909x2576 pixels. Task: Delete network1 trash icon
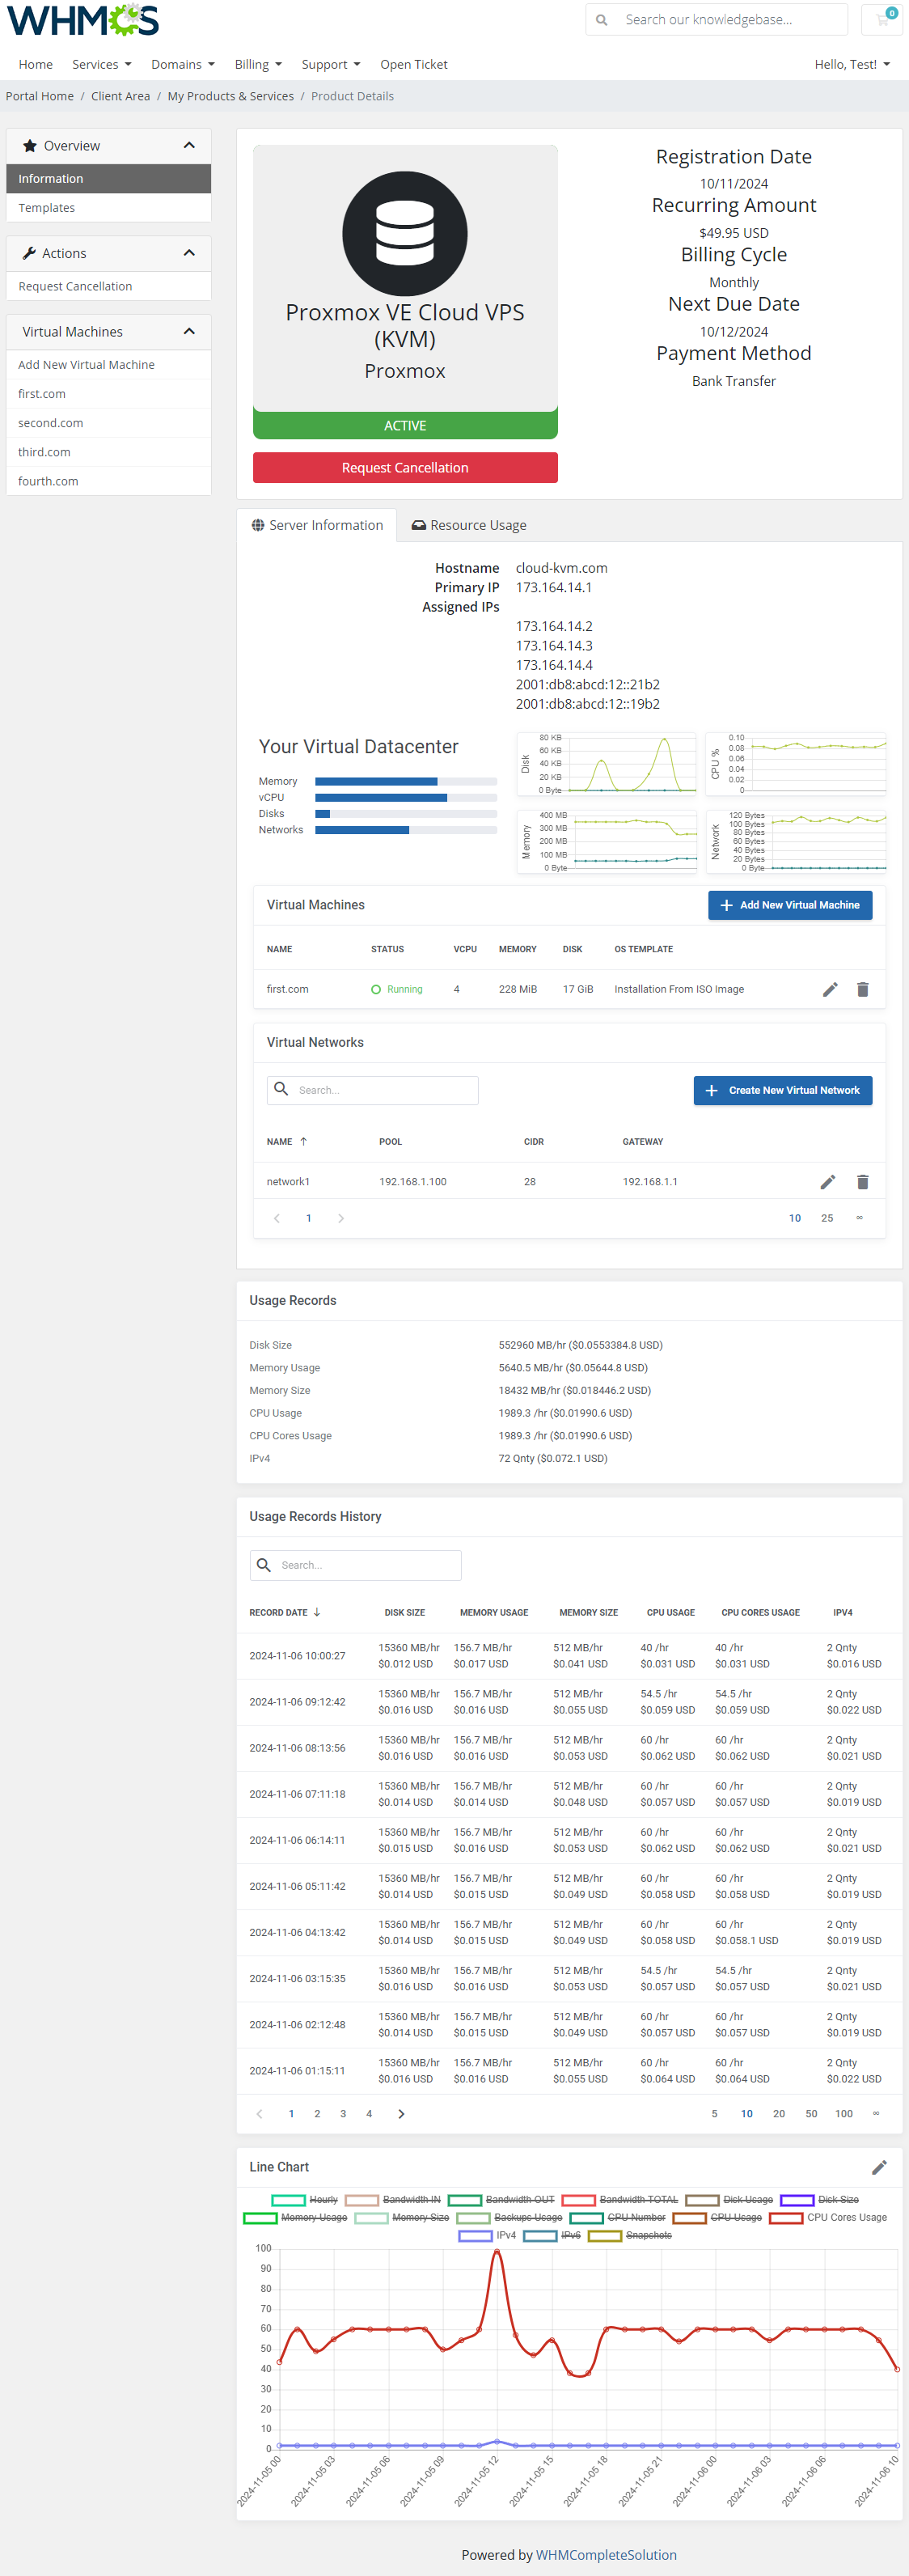[863, 1182]
